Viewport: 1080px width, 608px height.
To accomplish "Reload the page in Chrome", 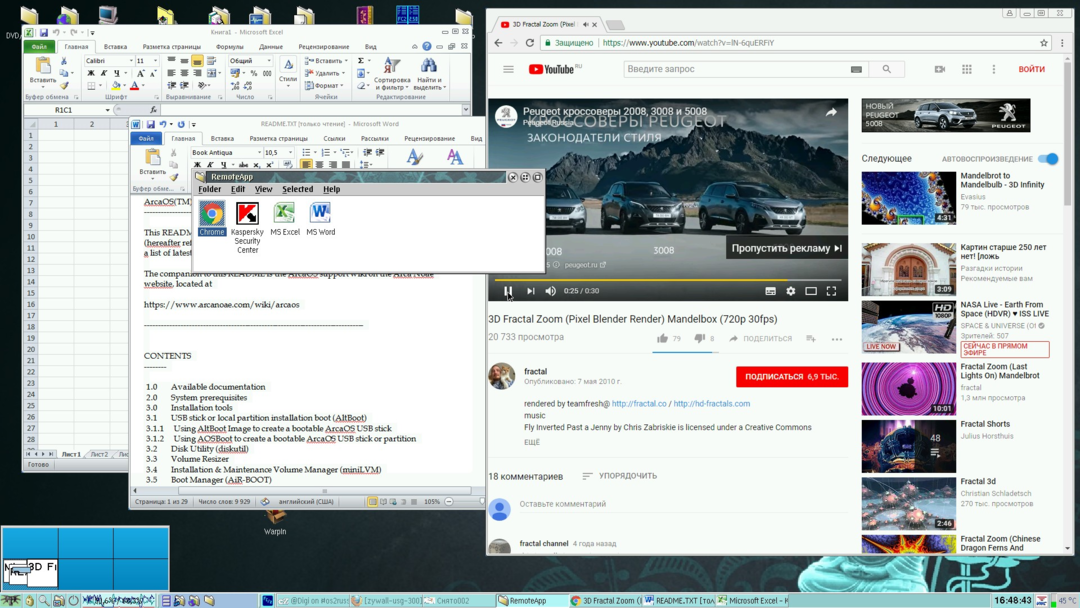I will (x=530, y=43).
